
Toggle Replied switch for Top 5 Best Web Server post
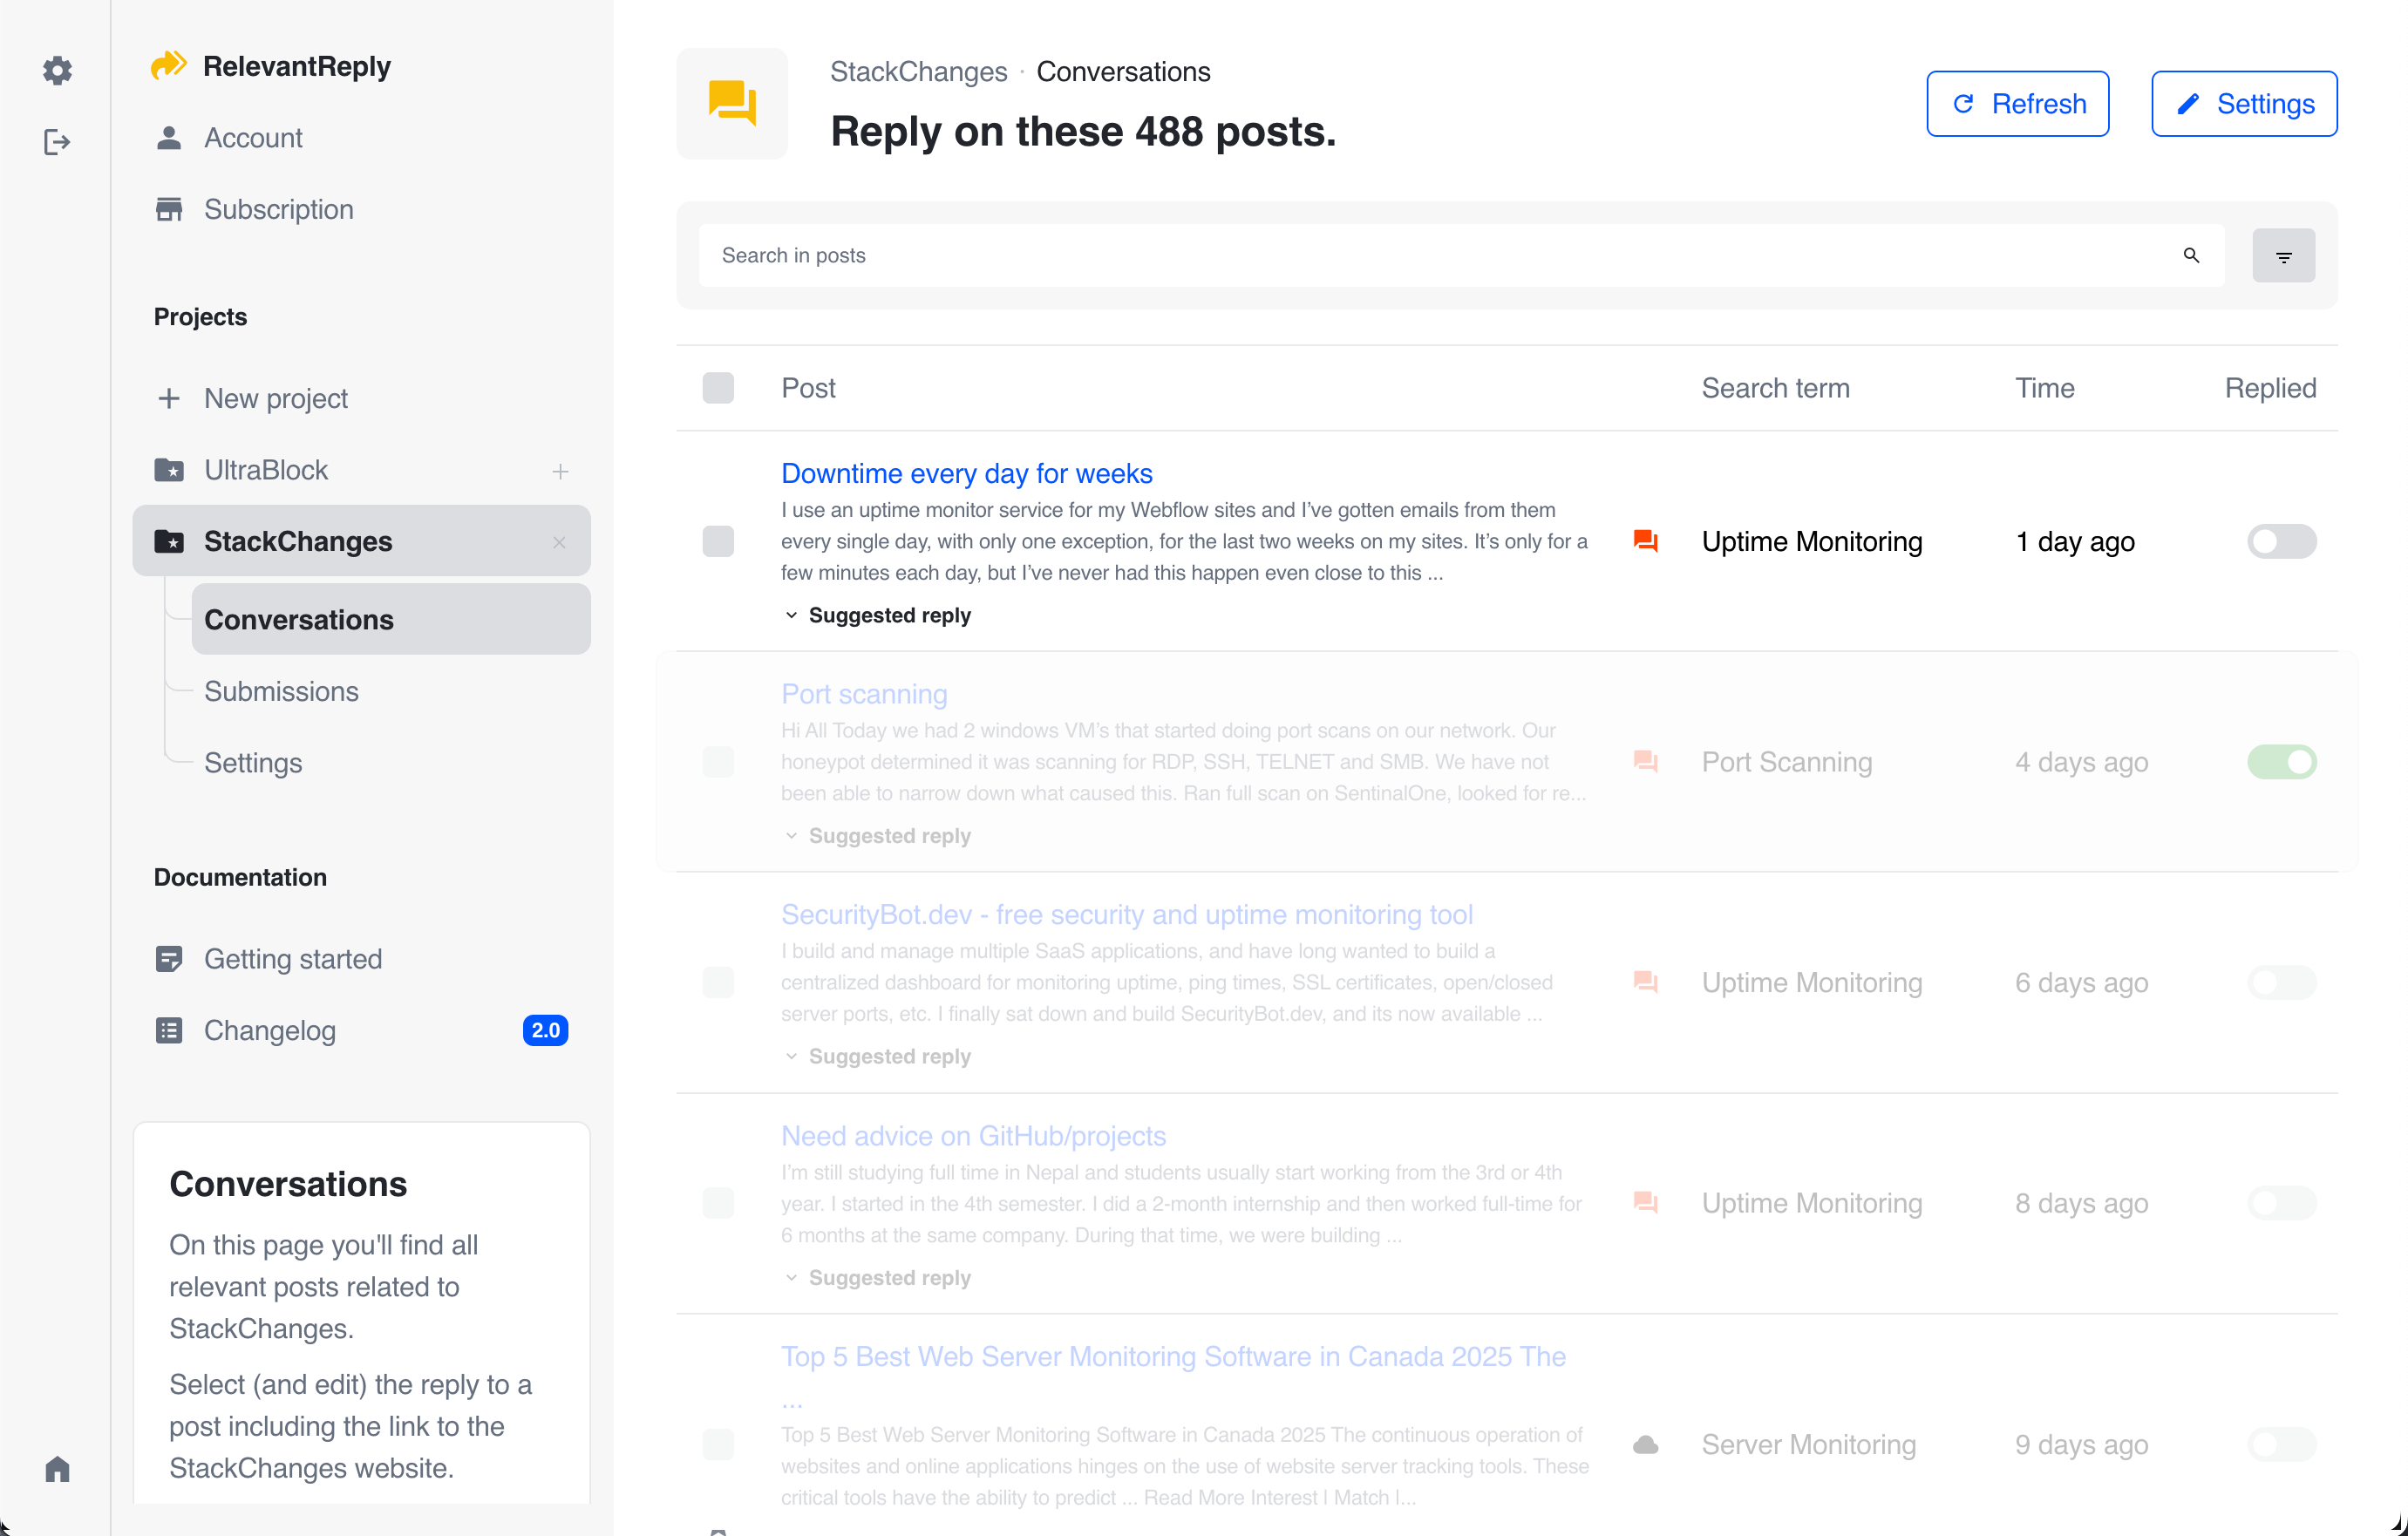pyautogui.click(x=2281, y=1444)
